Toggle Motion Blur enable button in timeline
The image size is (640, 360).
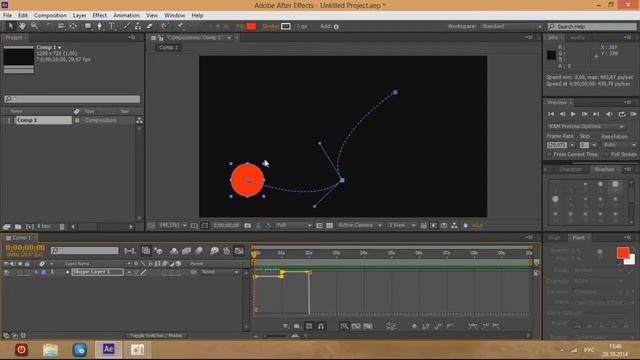pos(198,251)
